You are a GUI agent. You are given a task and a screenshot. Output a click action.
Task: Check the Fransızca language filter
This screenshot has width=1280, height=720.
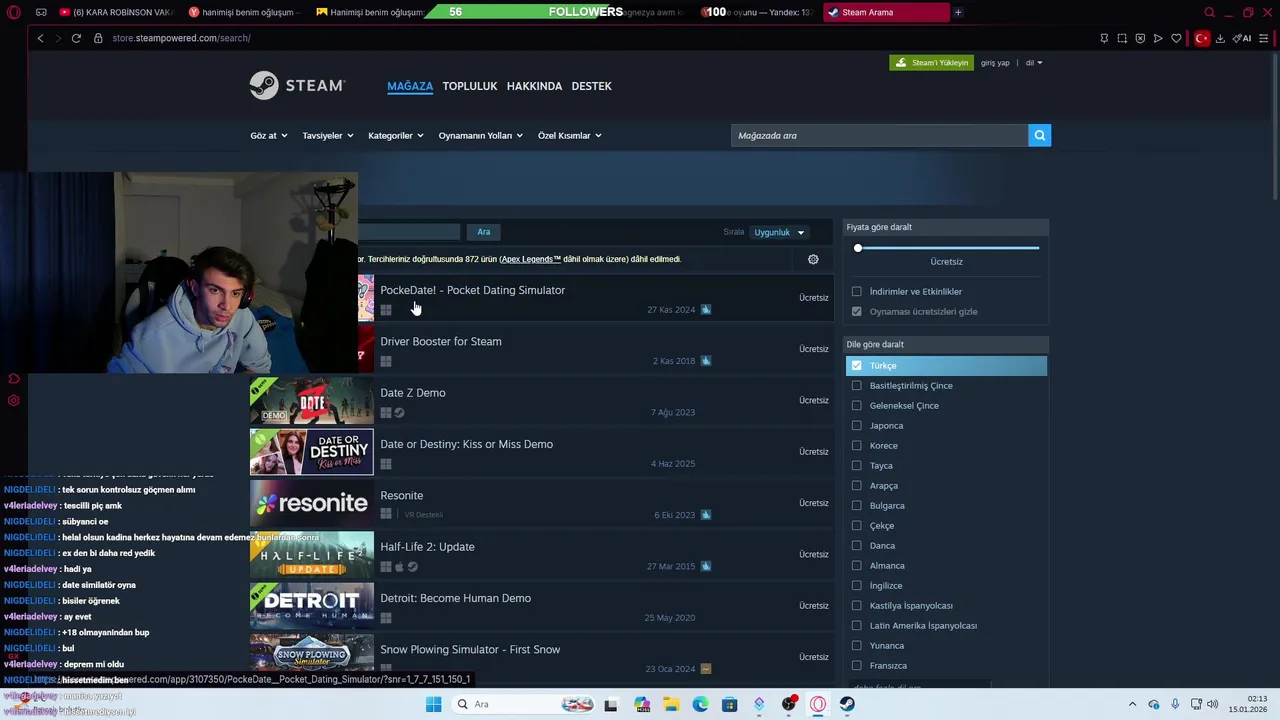(x=856, y=665)
